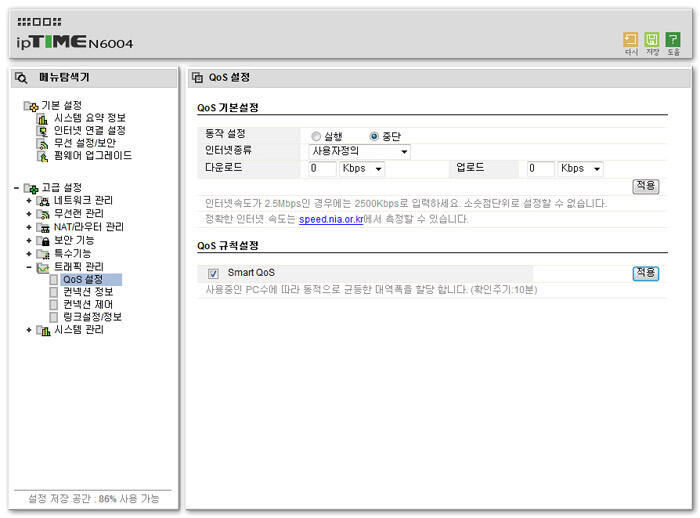Click the 무선 설정/보안 icon
This screenshot has height=518, width=700.
click(x=42, y=144)
